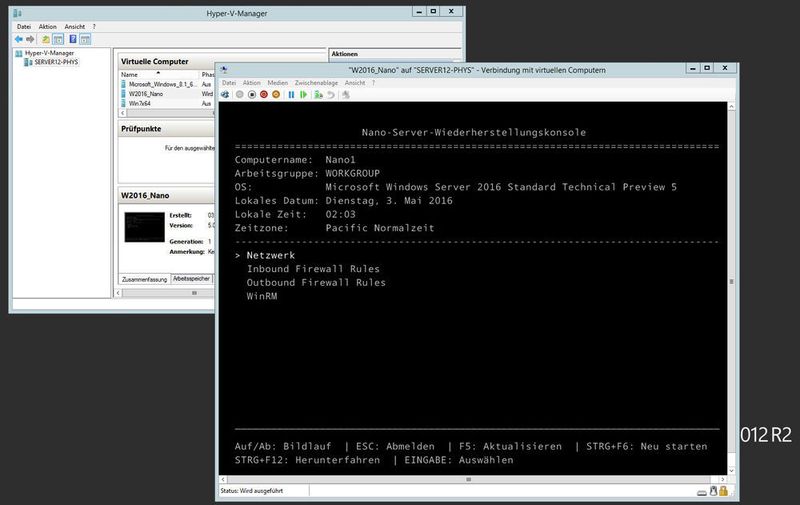Image resolution: width=800 pixels, height=505 pixels.
Task: Click the red Shut Down VM icon
Action: [264, 95]
